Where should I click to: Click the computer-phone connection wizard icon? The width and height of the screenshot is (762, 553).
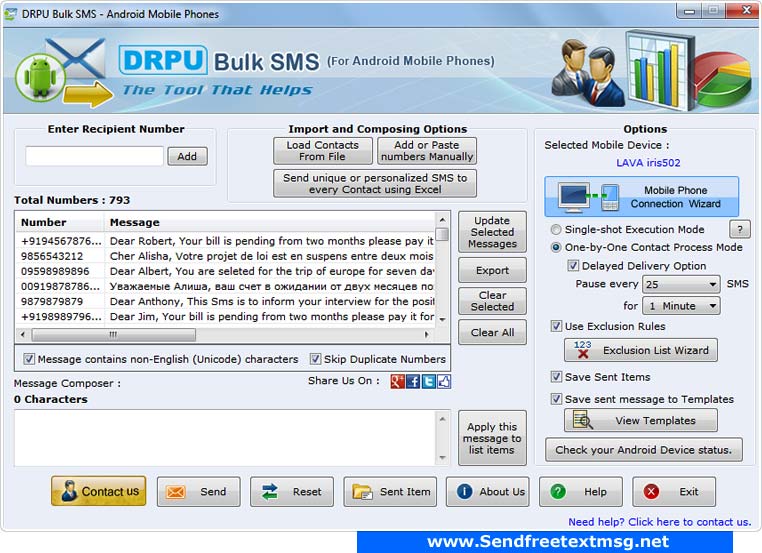(x=589, y=197)
